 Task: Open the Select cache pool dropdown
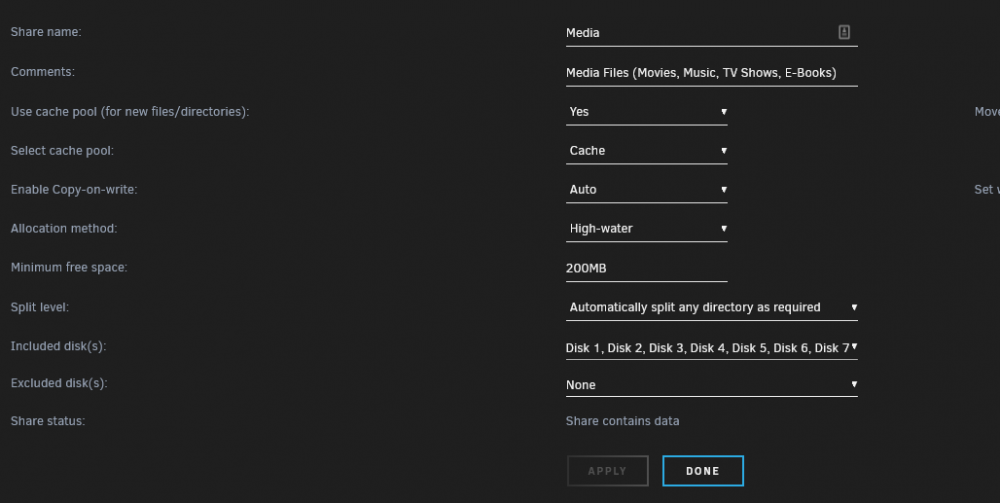[x=646, y=150]
